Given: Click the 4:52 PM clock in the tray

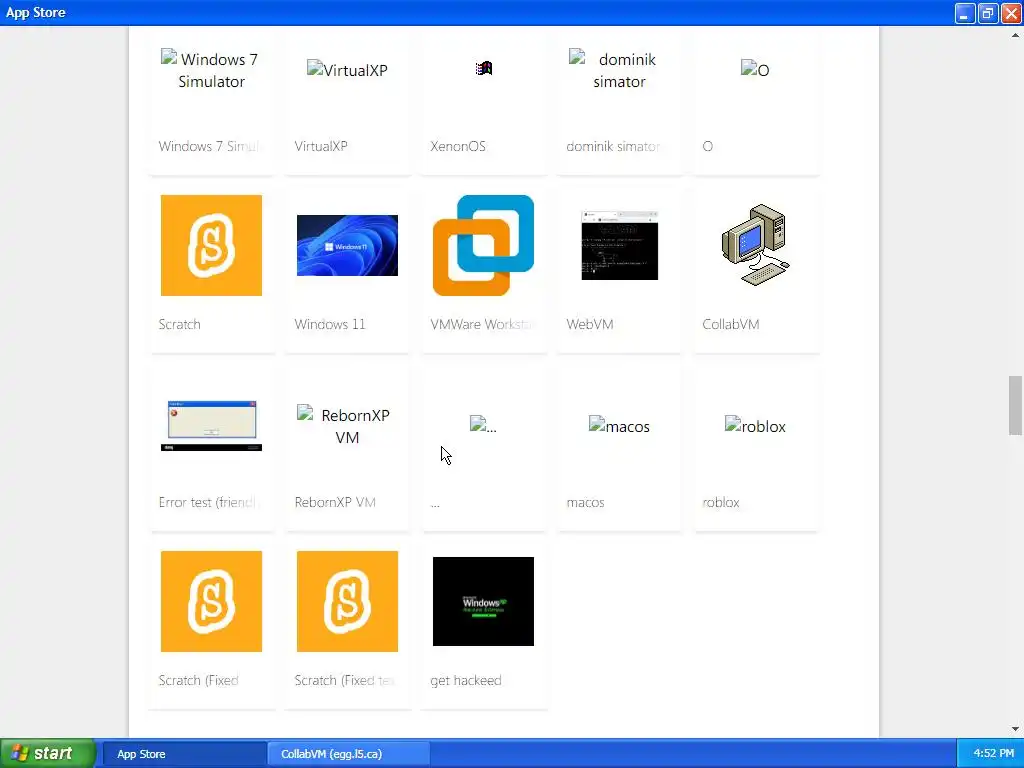Looking at the screenshot, I should 993,753.
